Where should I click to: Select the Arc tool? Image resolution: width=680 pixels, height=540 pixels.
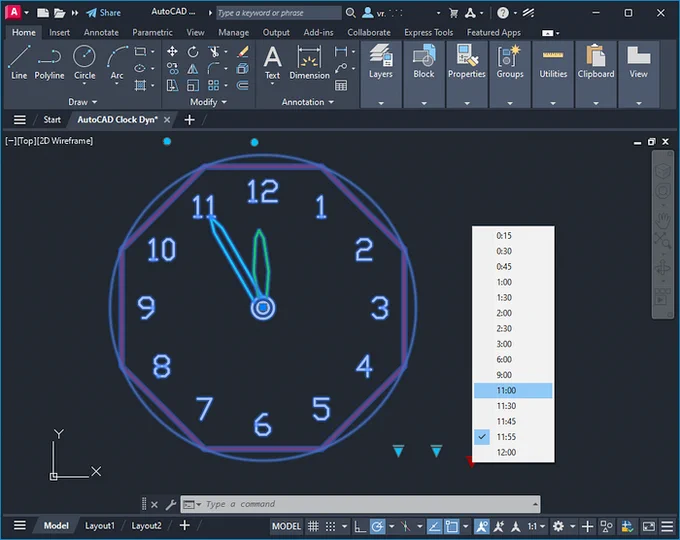point(117,62)
